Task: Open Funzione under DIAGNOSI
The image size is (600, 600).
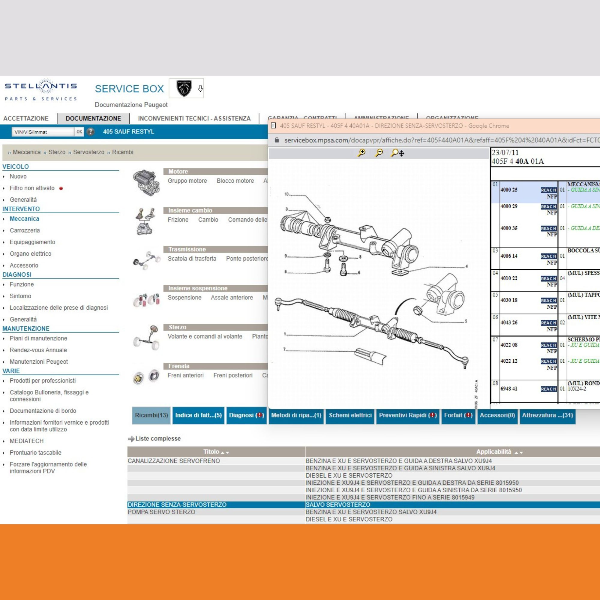Action: tap(21, 285)
